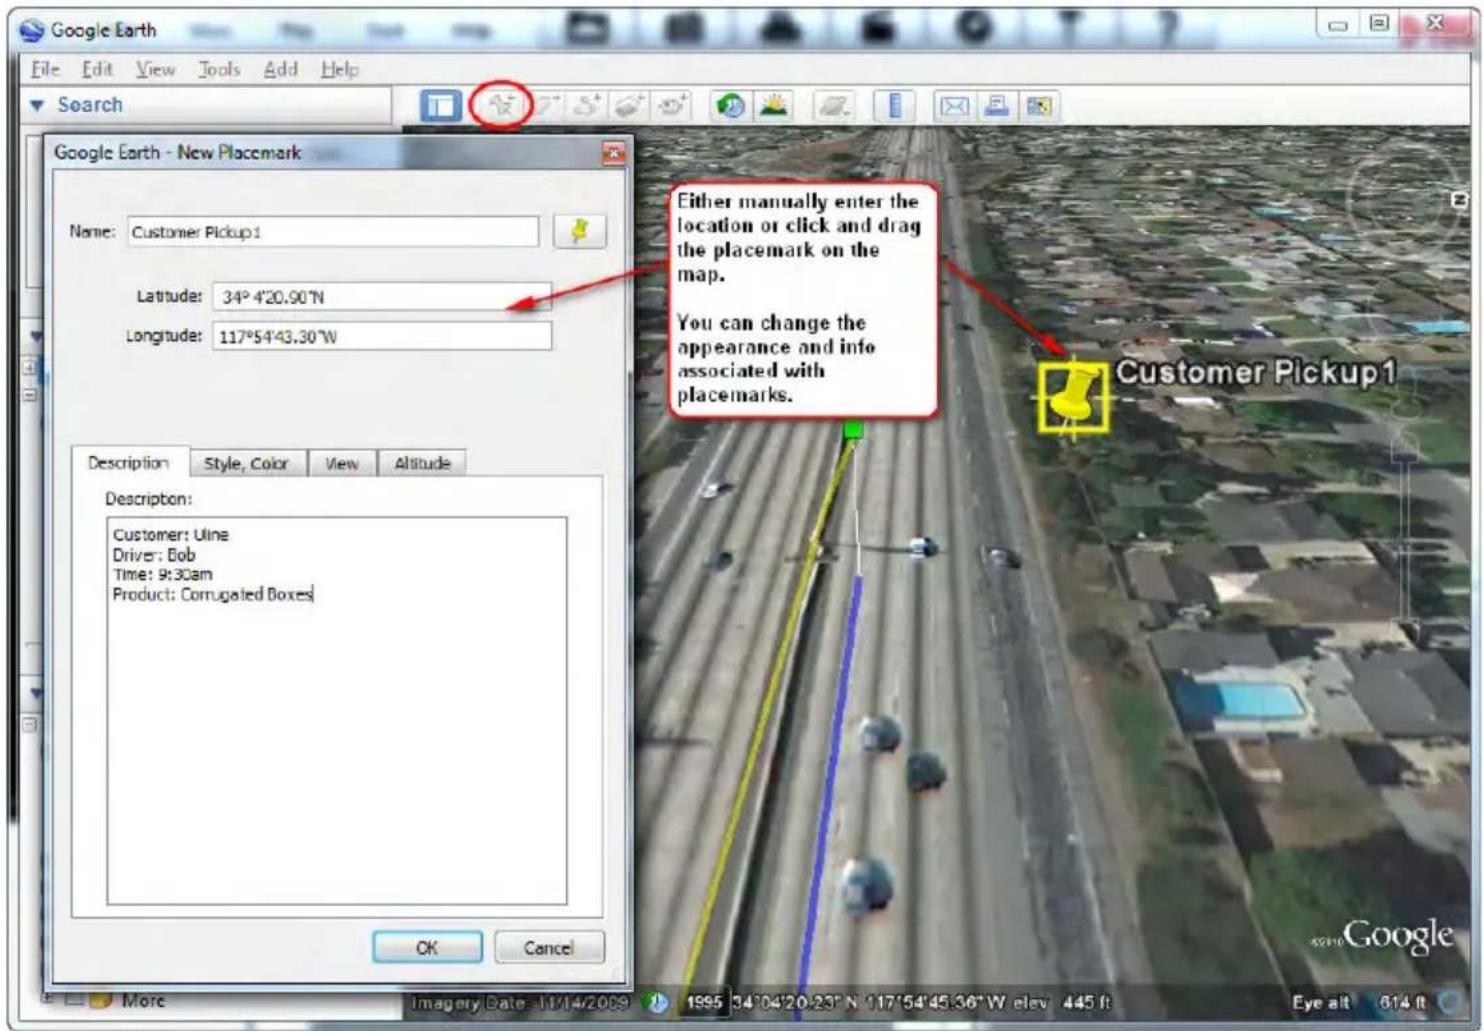Confirm the placemark with OK
Image resolution: width=1484 pixels, height=1031 pixels.
tap(427, 947)
